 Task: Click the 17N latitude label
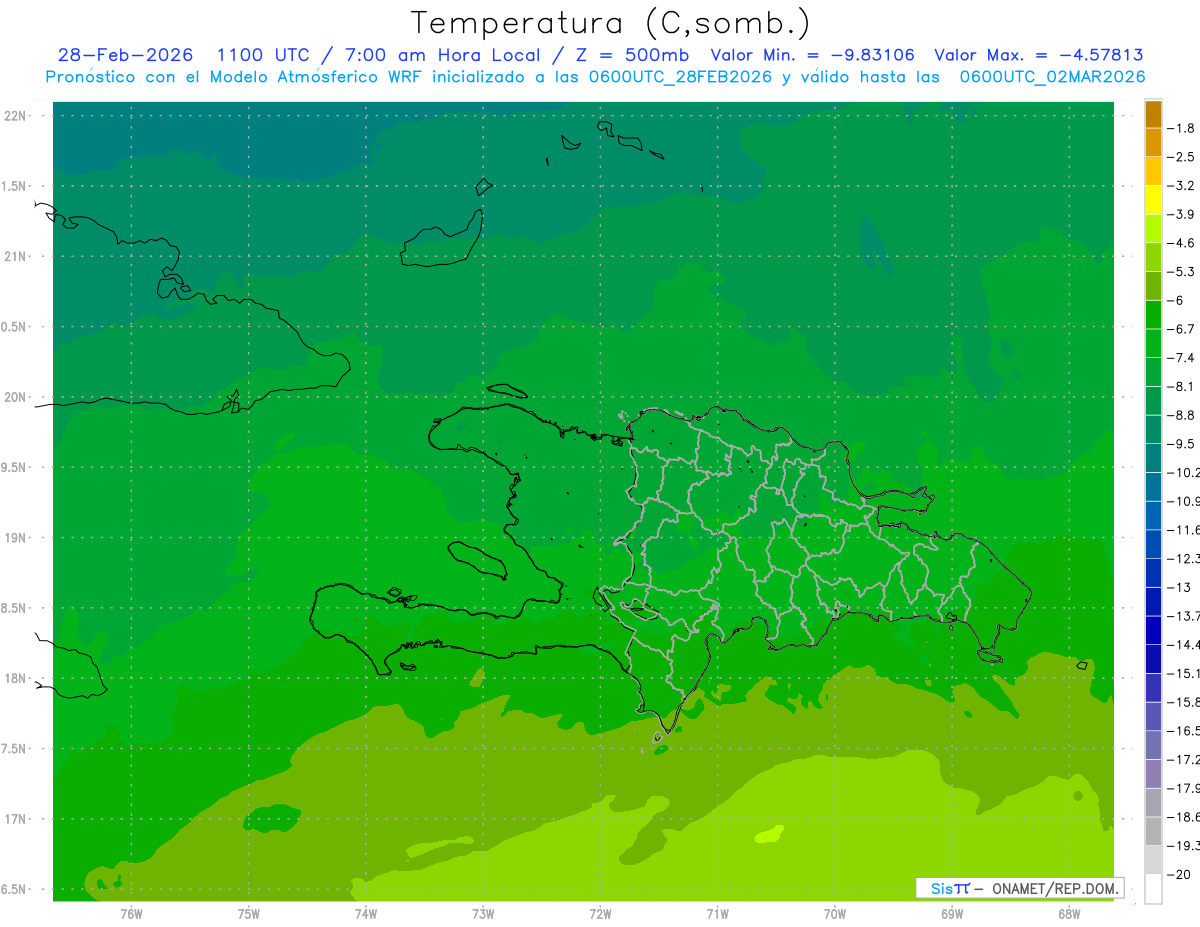pos(16,819)
